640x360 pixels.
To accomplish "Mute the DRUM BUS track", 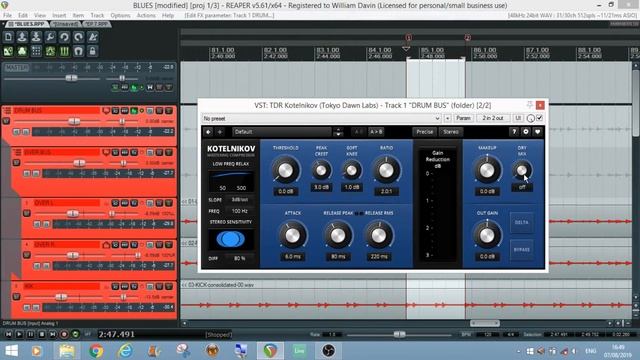I will (160, 111).
